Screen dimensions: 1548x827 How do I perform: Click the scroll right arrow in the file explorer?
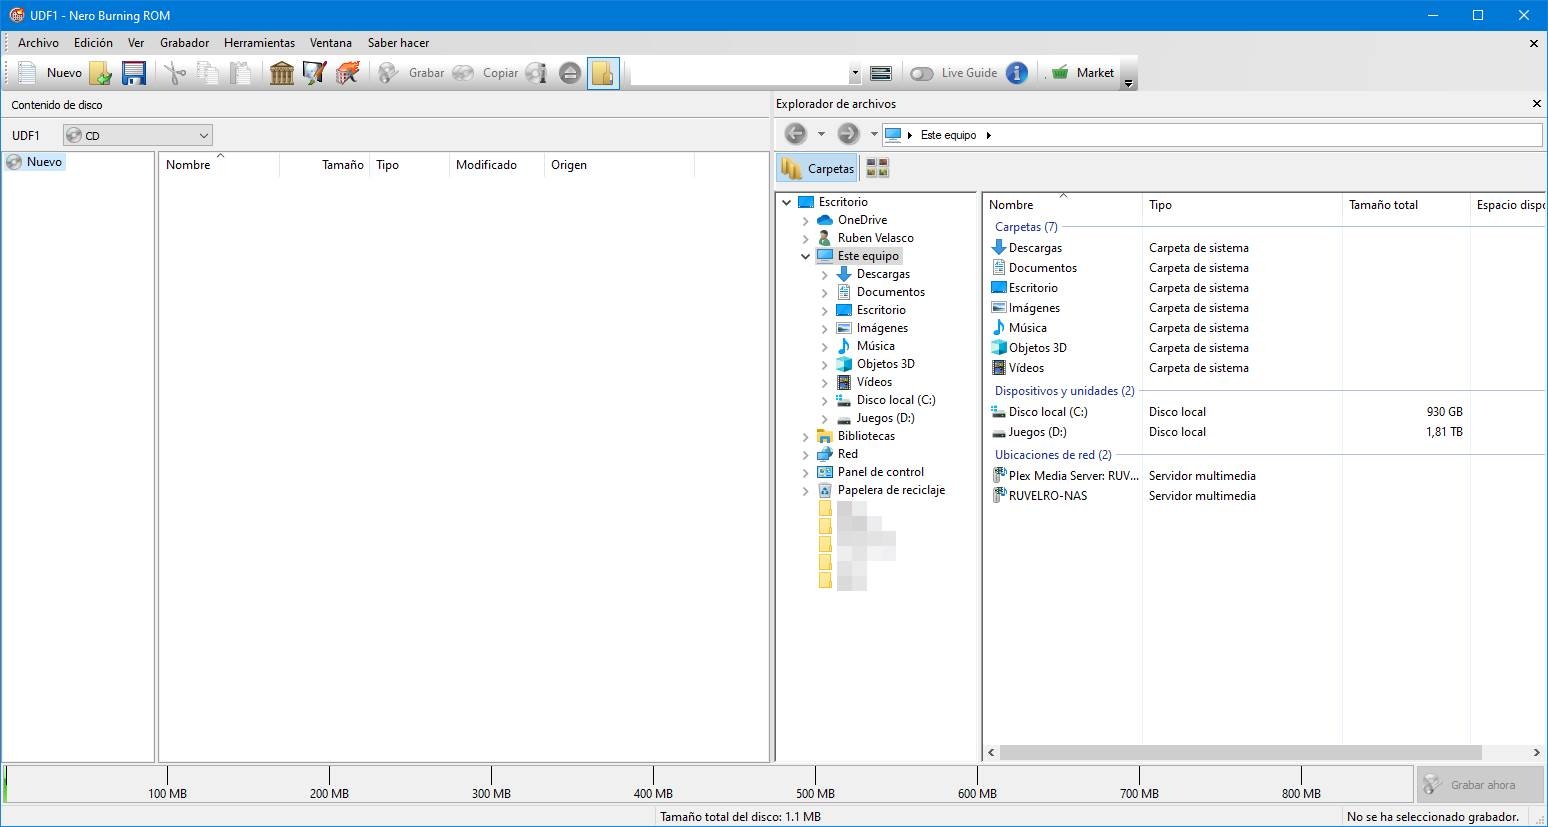point(1536,752)
